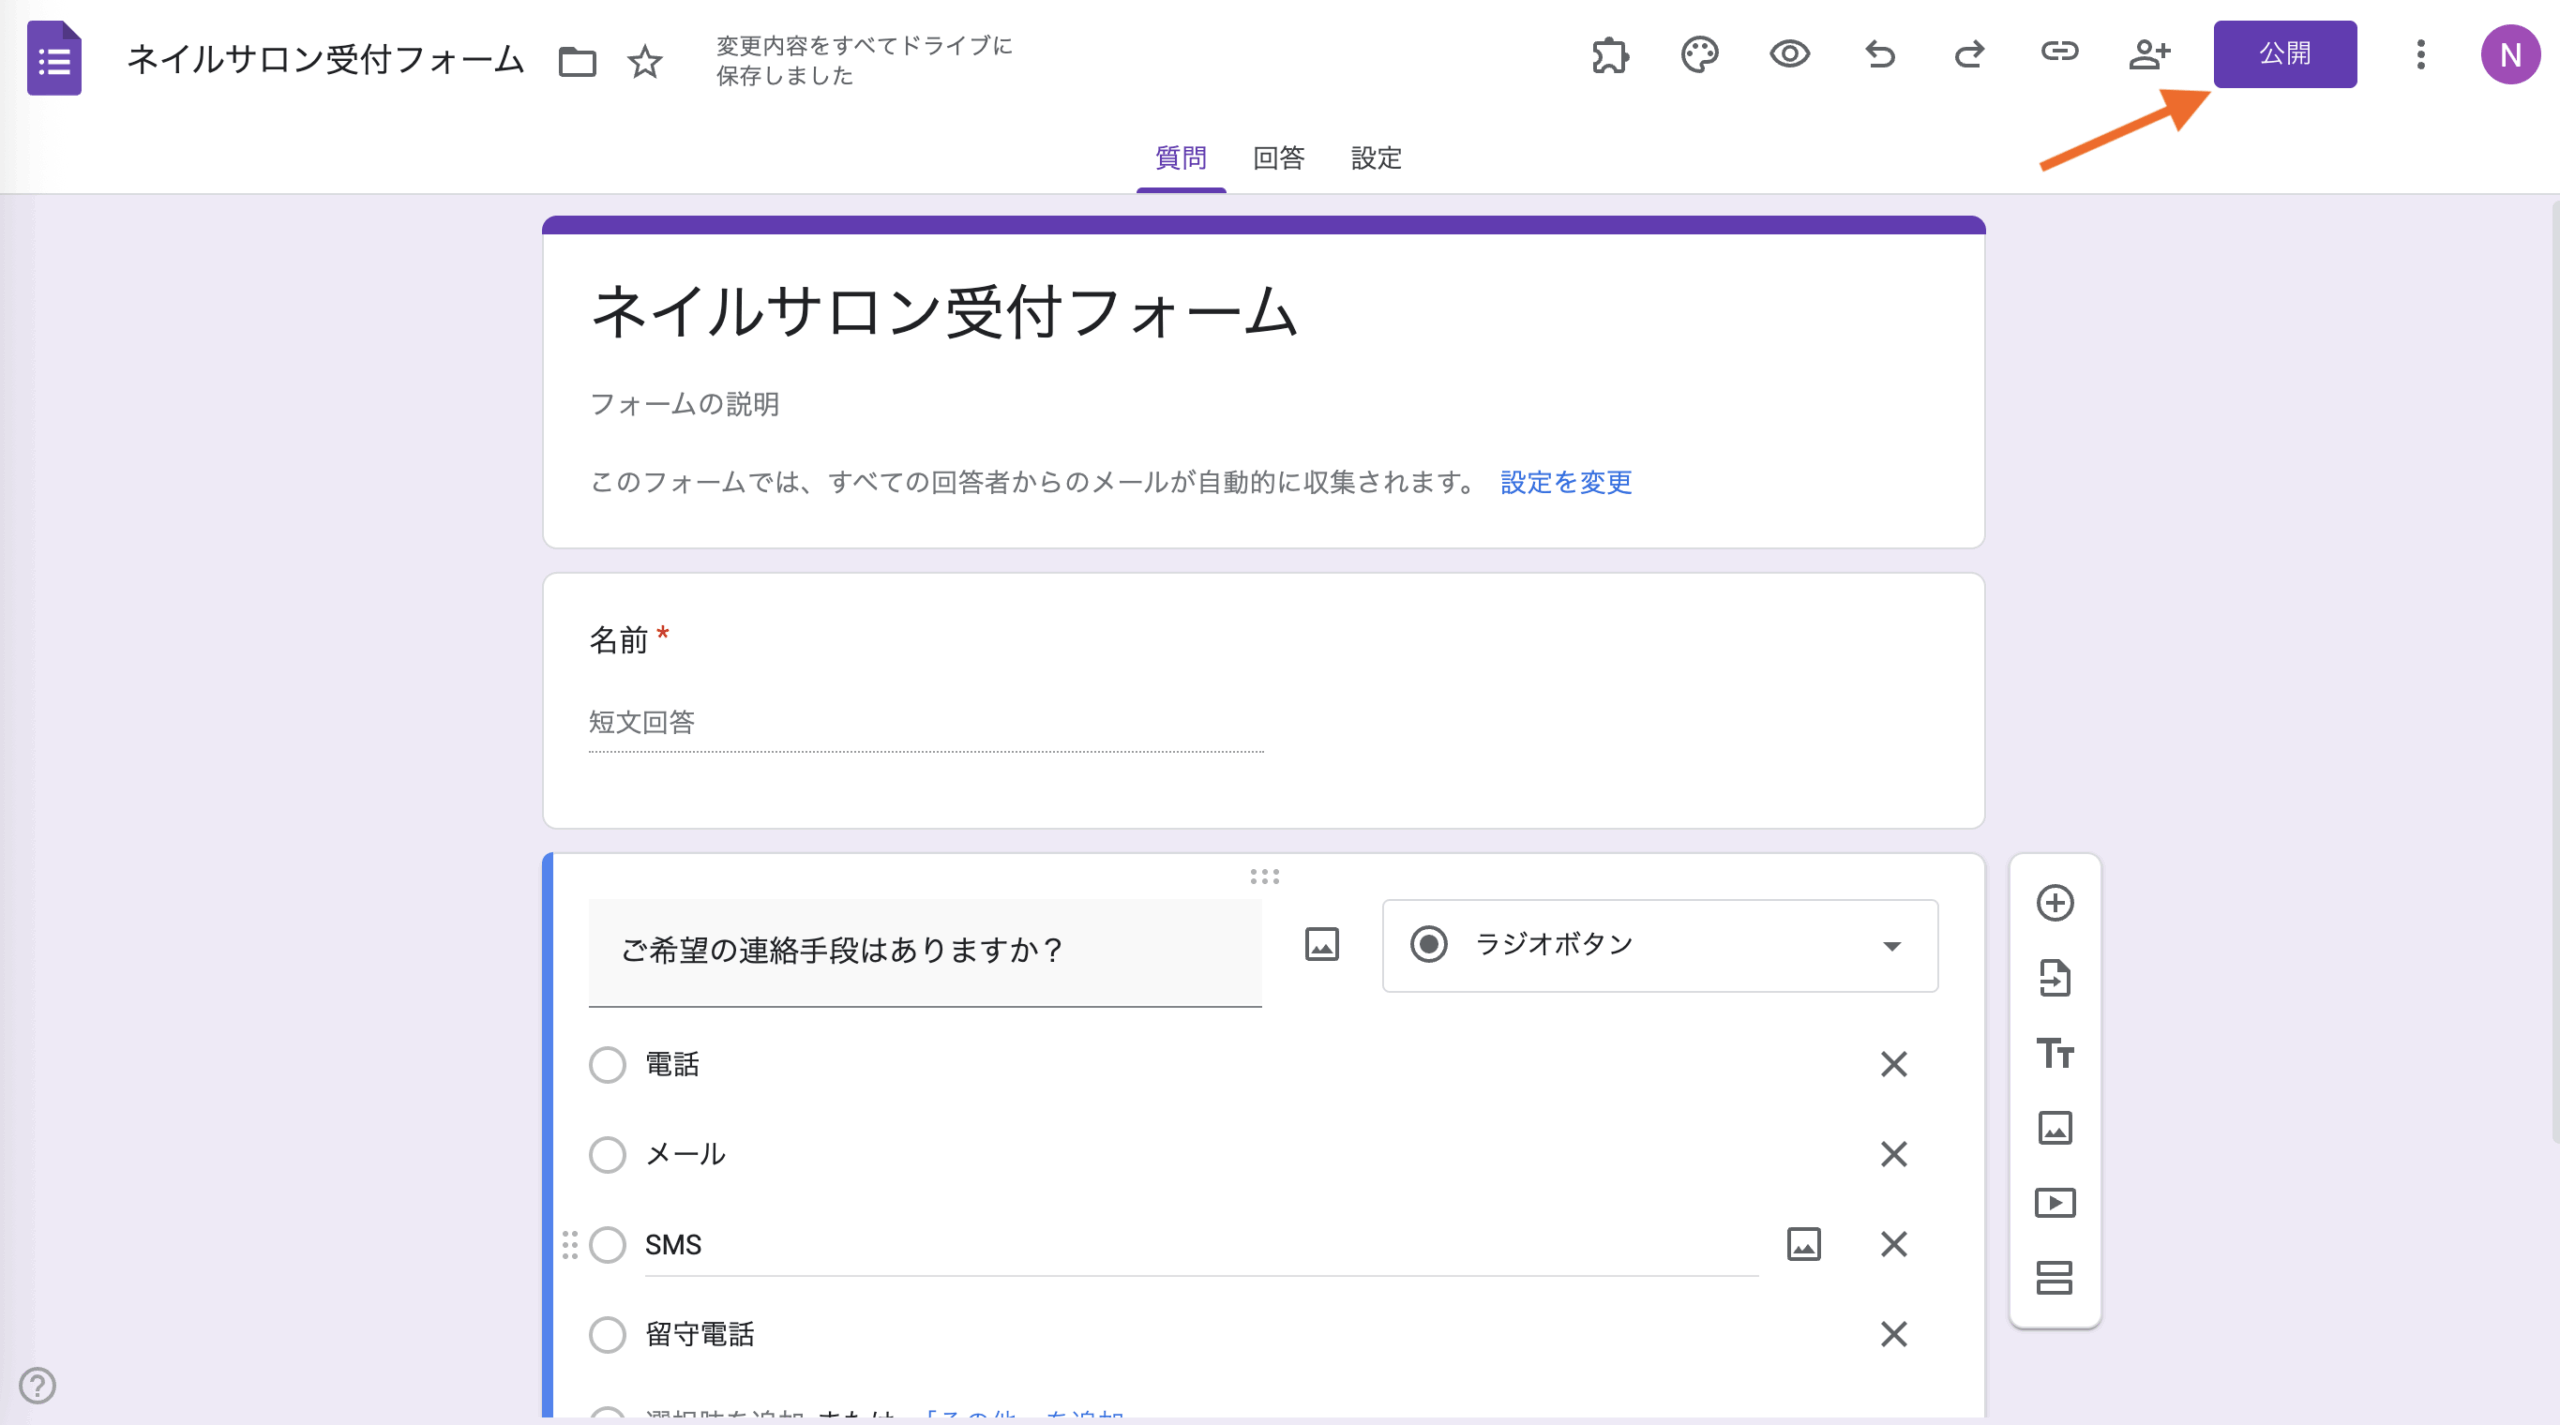Click the add-ons puzzle piece icon
2560x1425 pixels.
(1610, 54)
